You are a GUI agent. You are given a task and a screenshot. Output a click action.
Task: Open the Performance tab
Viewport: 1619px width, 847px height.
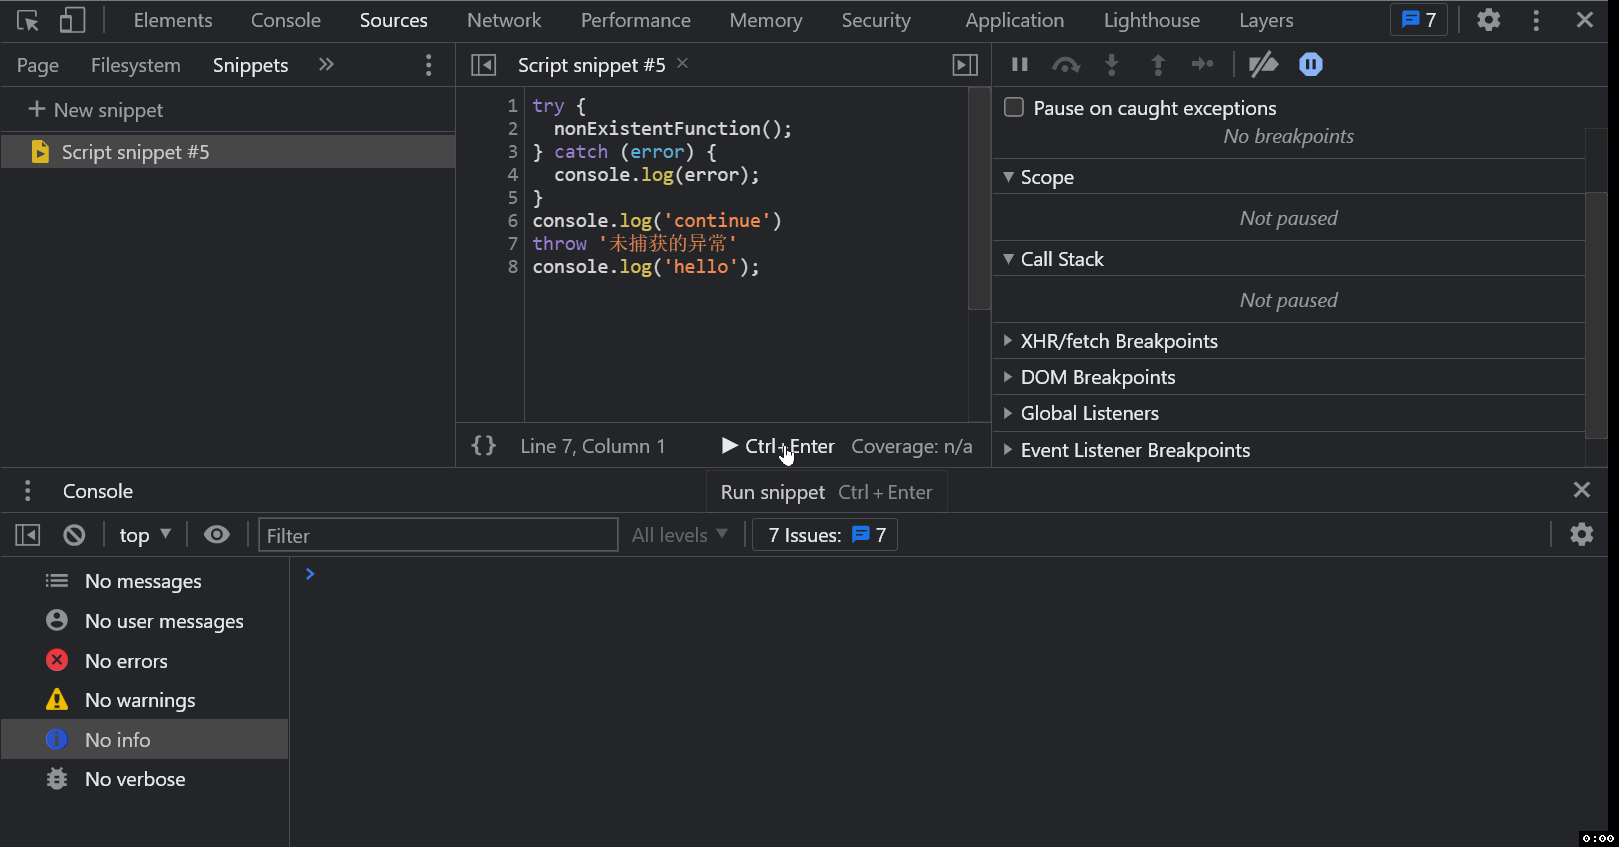pos(636,20)
